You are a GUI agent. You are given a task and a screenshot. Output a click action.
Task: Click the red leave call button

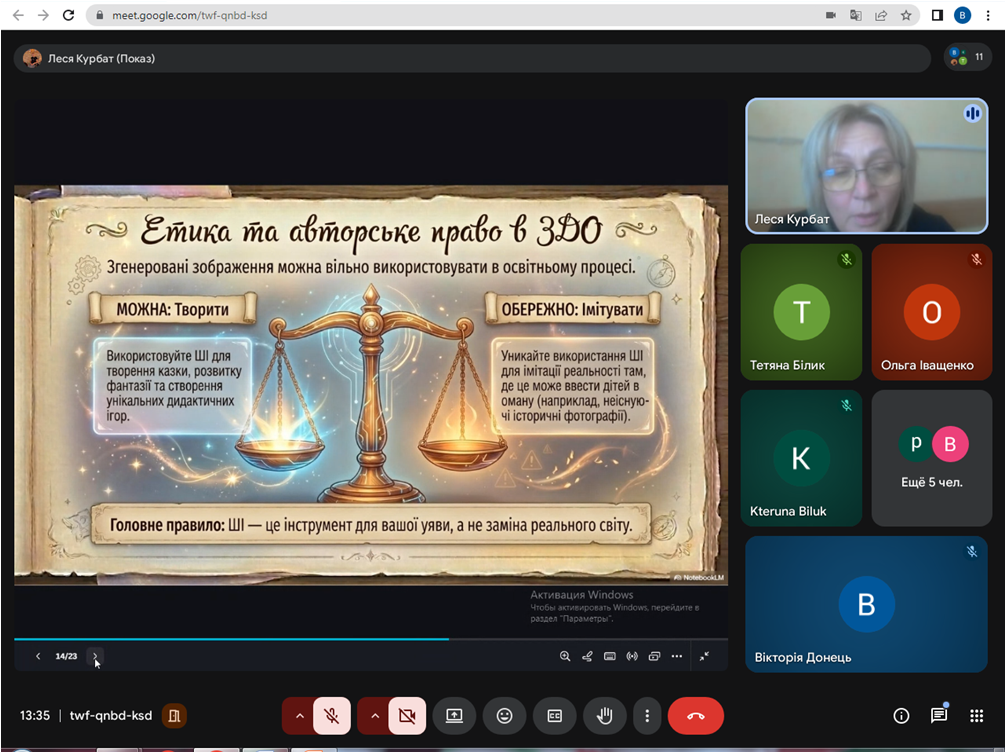[x=695, y=716]
